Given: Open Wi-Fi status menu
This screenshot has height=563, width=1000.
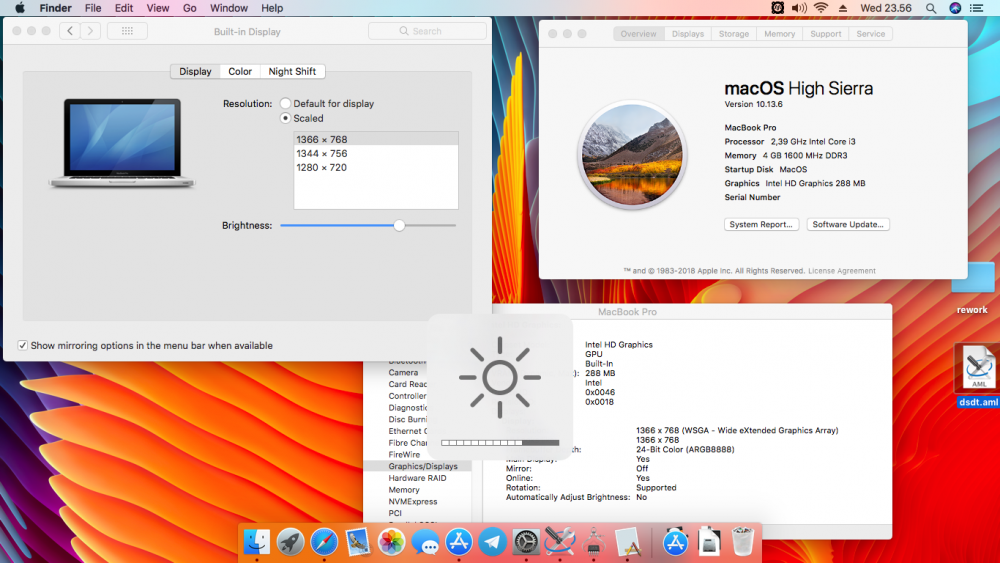Looking at the screenshot, I should tap(821, 8).
